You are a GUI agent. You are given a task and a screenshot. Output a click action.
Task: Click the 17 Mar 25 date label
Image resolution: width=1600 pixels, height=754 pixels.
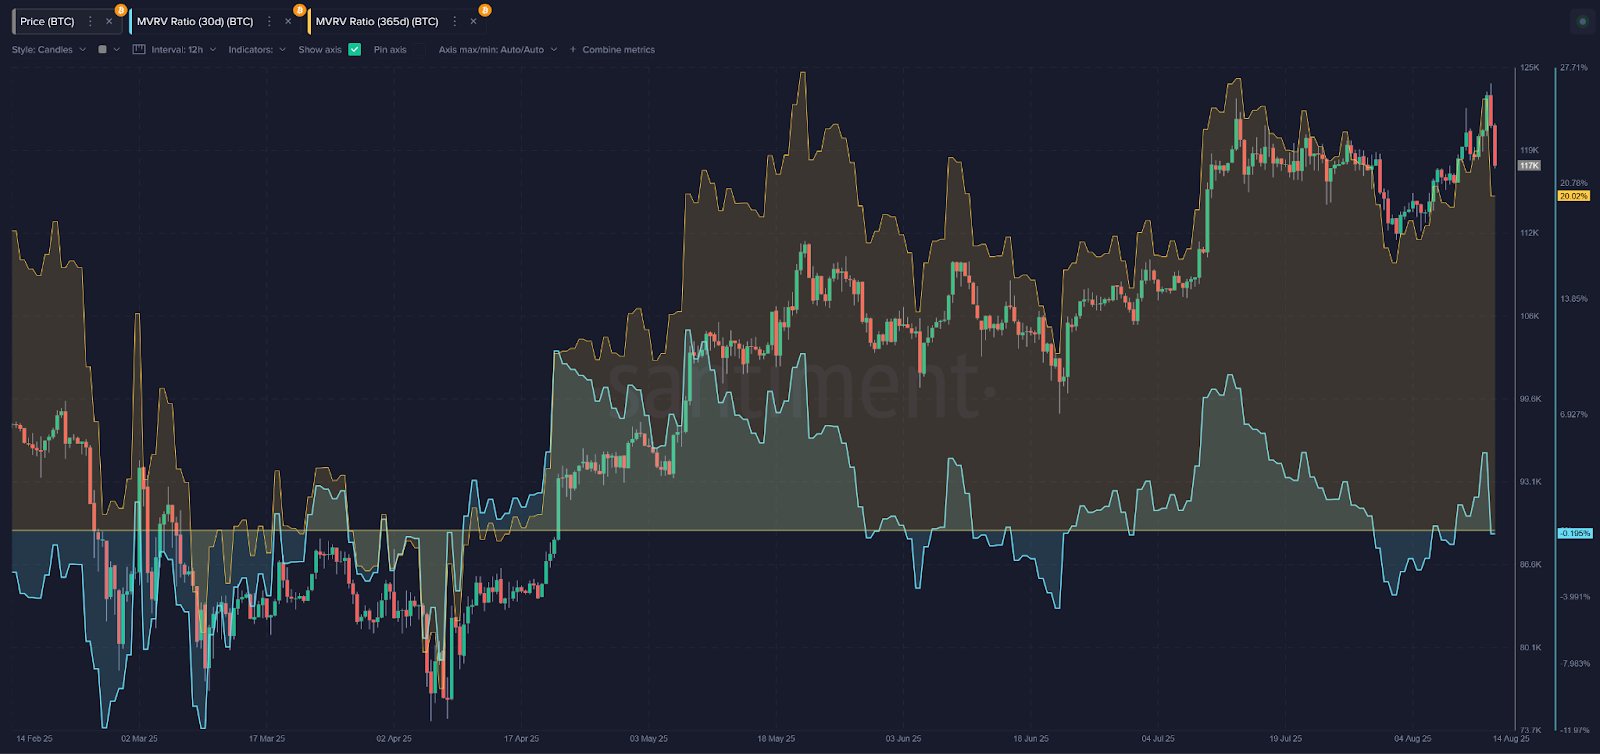(x=267, y=739)
